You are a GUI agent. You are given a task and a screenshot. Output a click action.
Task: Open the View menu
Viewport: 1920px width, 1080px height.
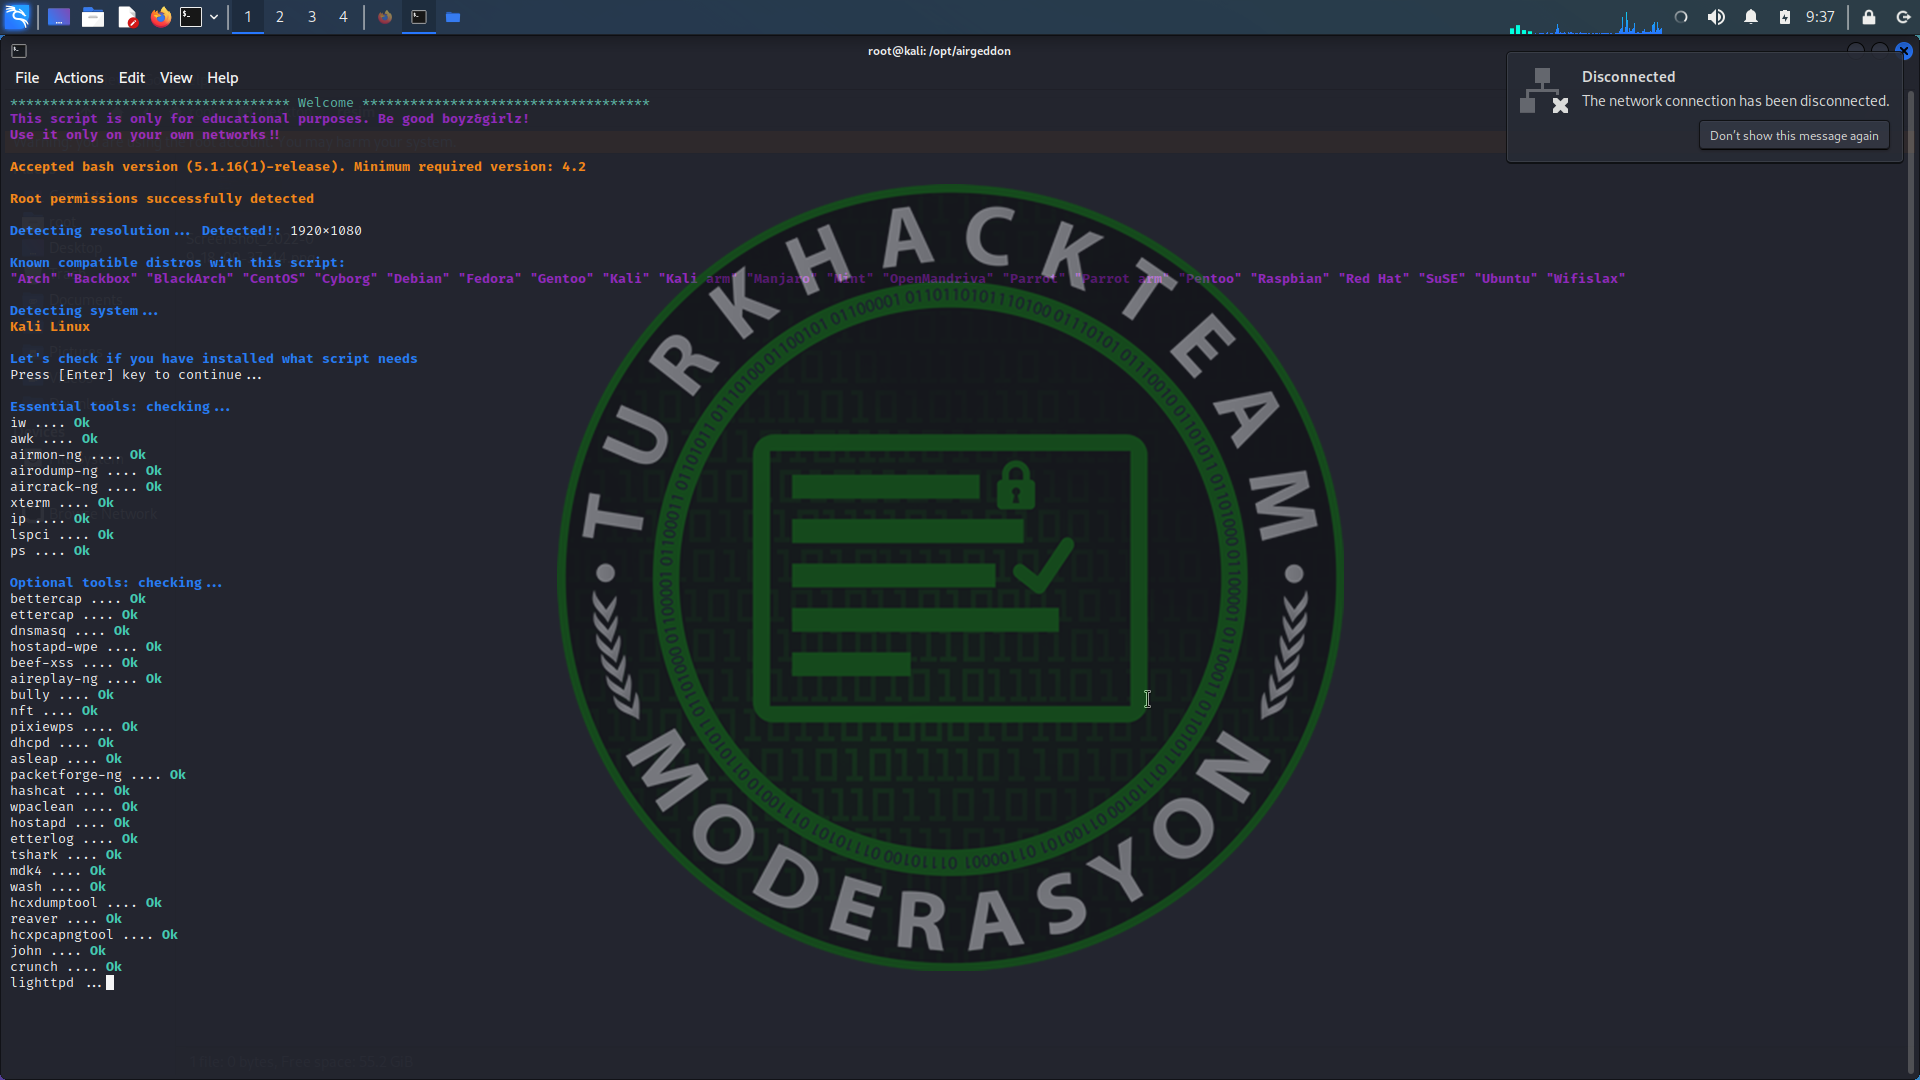coord(176,78)
